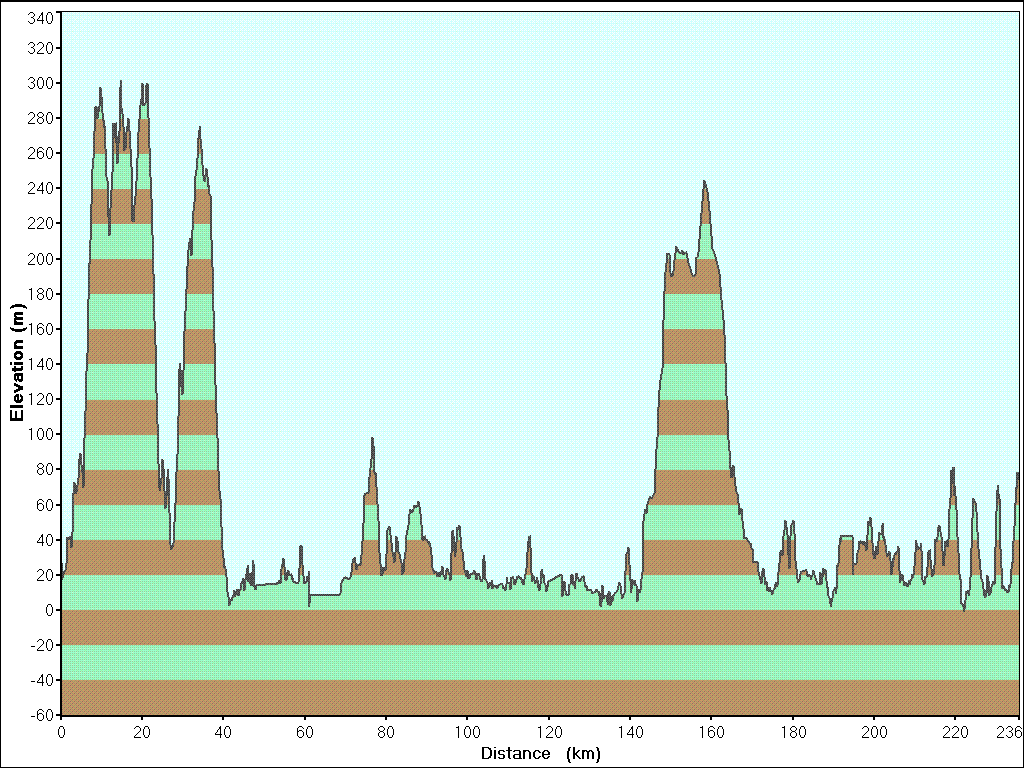Click the 100 km distance tick label
This screenshot has height=768, width=1024.
click(468, 733)
